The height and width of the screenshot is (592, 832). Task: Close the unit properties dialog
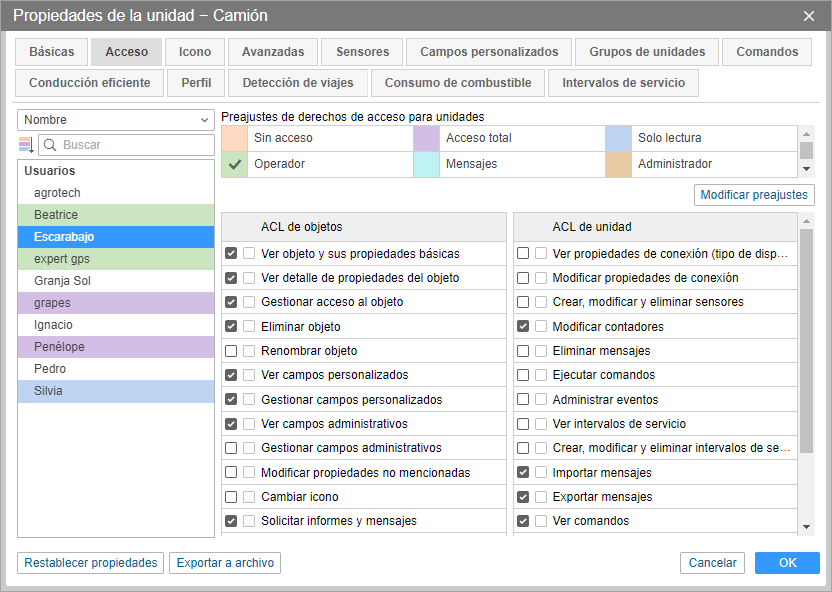click(809, 16)
